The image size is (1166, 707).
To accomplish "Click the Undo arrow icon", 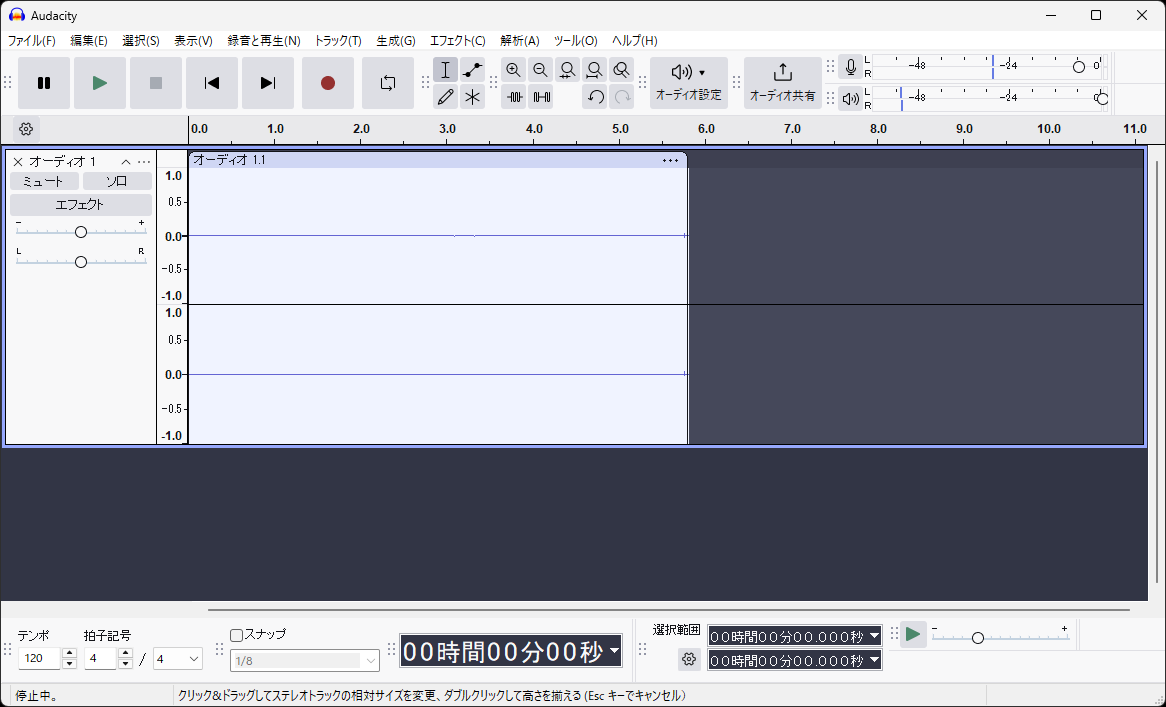I will click(x=595, y=96).
